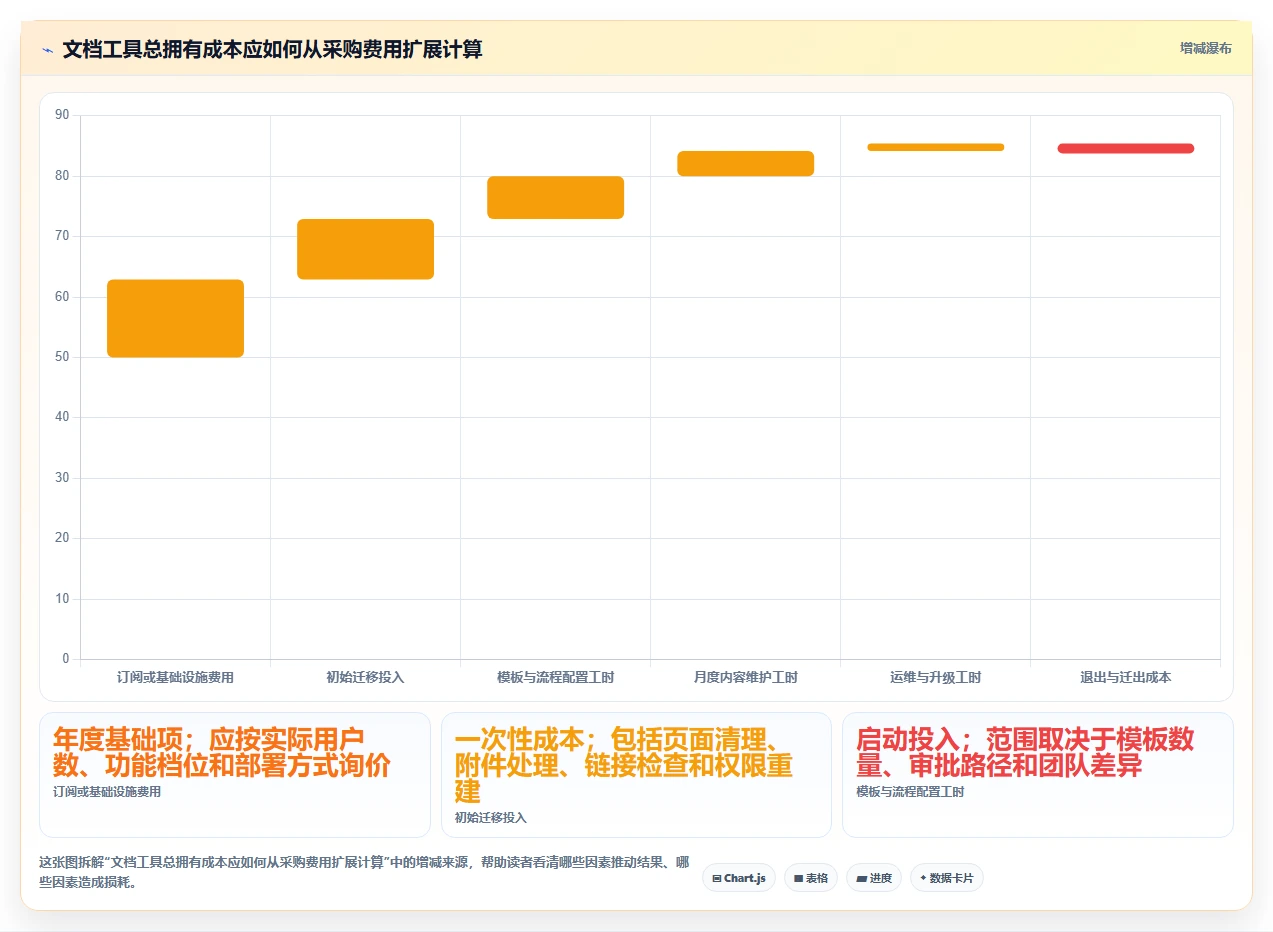Click y-axis value 0

coord(66,659)
